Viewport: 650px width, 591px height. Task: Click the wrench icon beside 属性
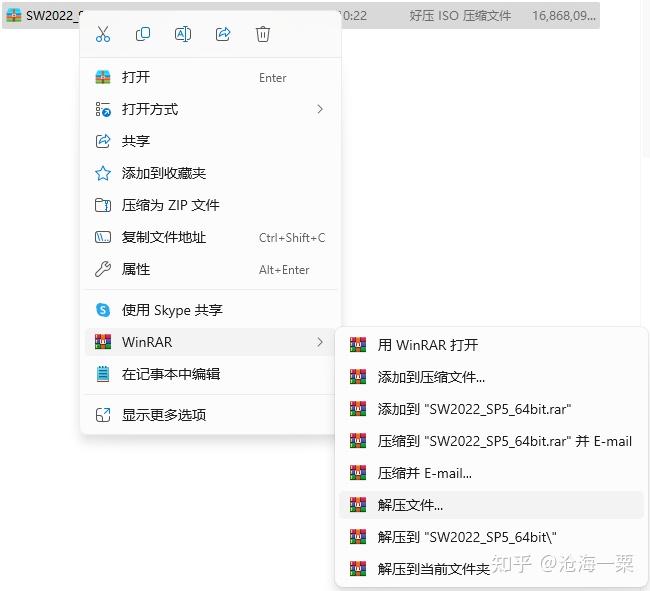(103, 269)
